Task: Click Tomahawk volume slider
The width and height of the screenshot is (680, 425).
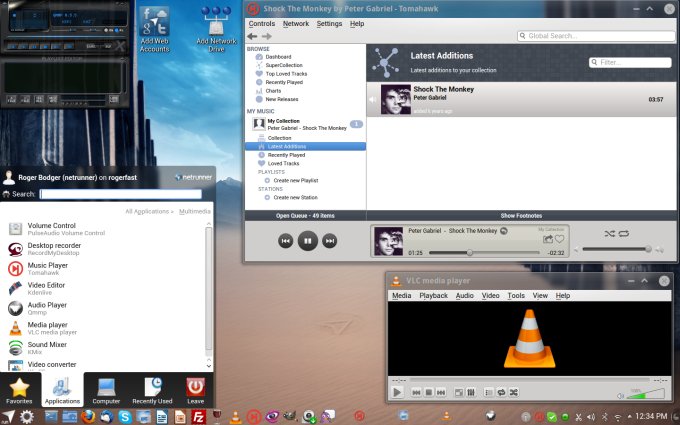Action: pyautogui.click(x=616, y=249)
